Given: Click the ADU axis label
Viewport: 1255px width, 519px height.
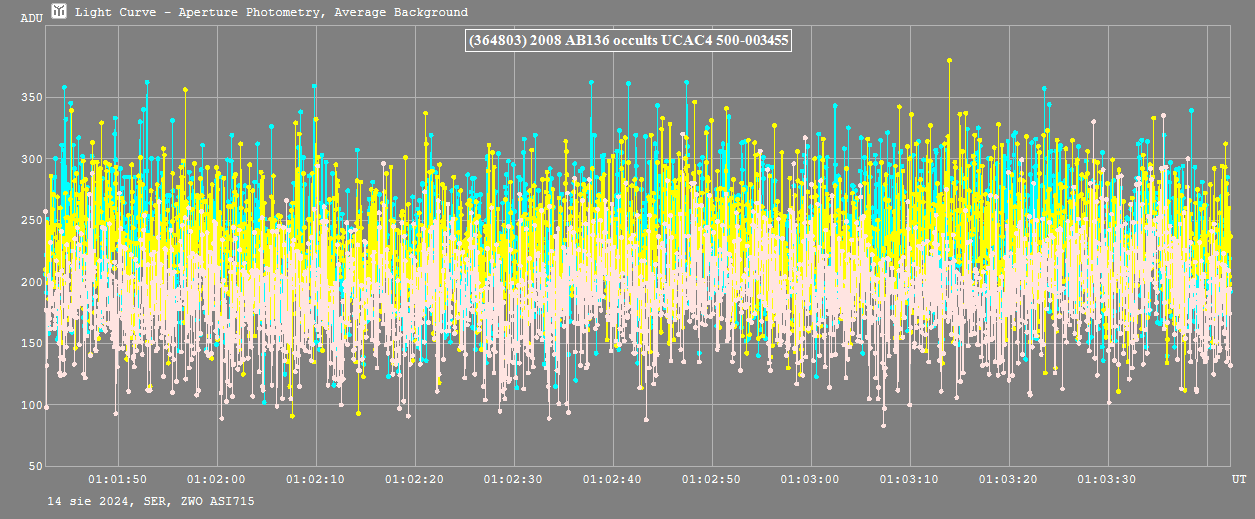Looking at the screenshot, I should click(31, 18).
